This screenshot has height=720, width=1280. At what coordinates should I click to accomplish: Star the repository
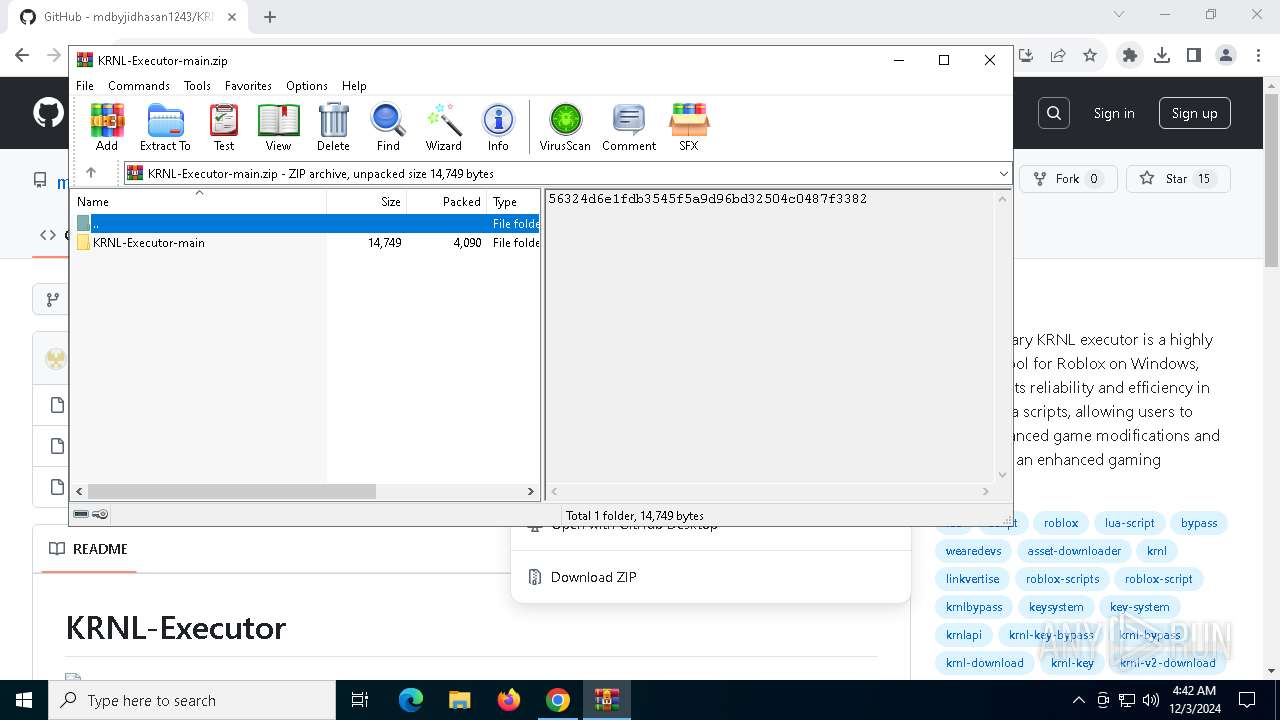[x=1178, y=179]
